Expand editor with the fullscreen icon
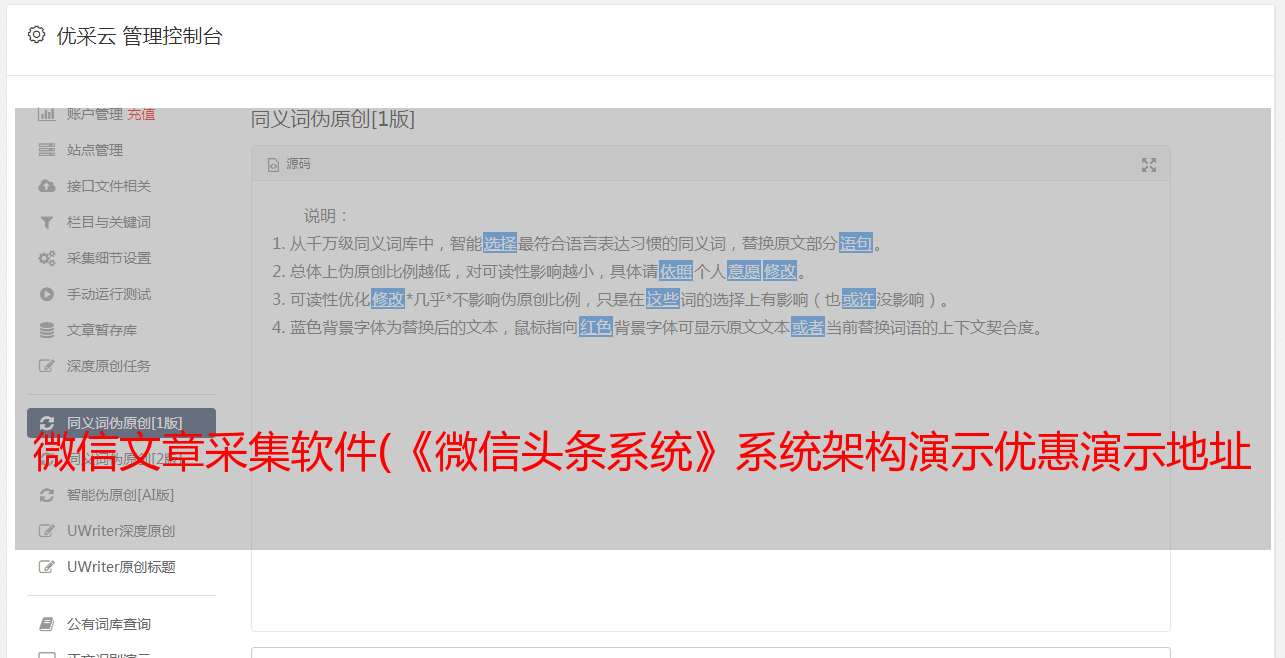Screen dimensions: 1285x658 [x=1149, y=165]
